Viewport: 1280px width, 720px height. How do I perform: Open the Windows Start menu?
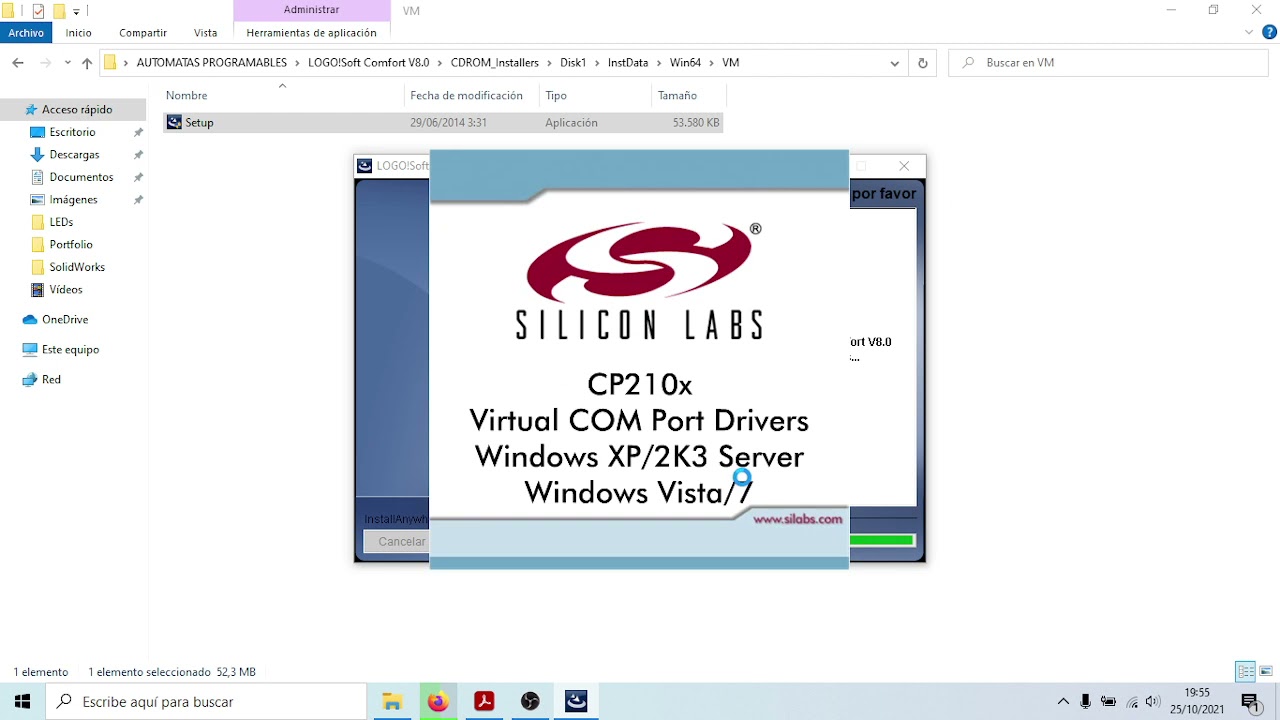pos(23,702)
